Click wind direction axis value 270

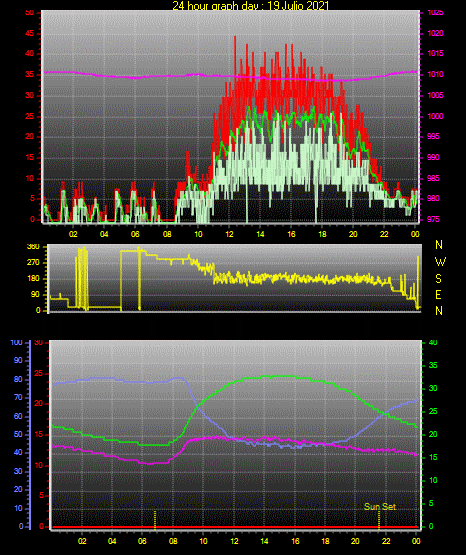33,263
